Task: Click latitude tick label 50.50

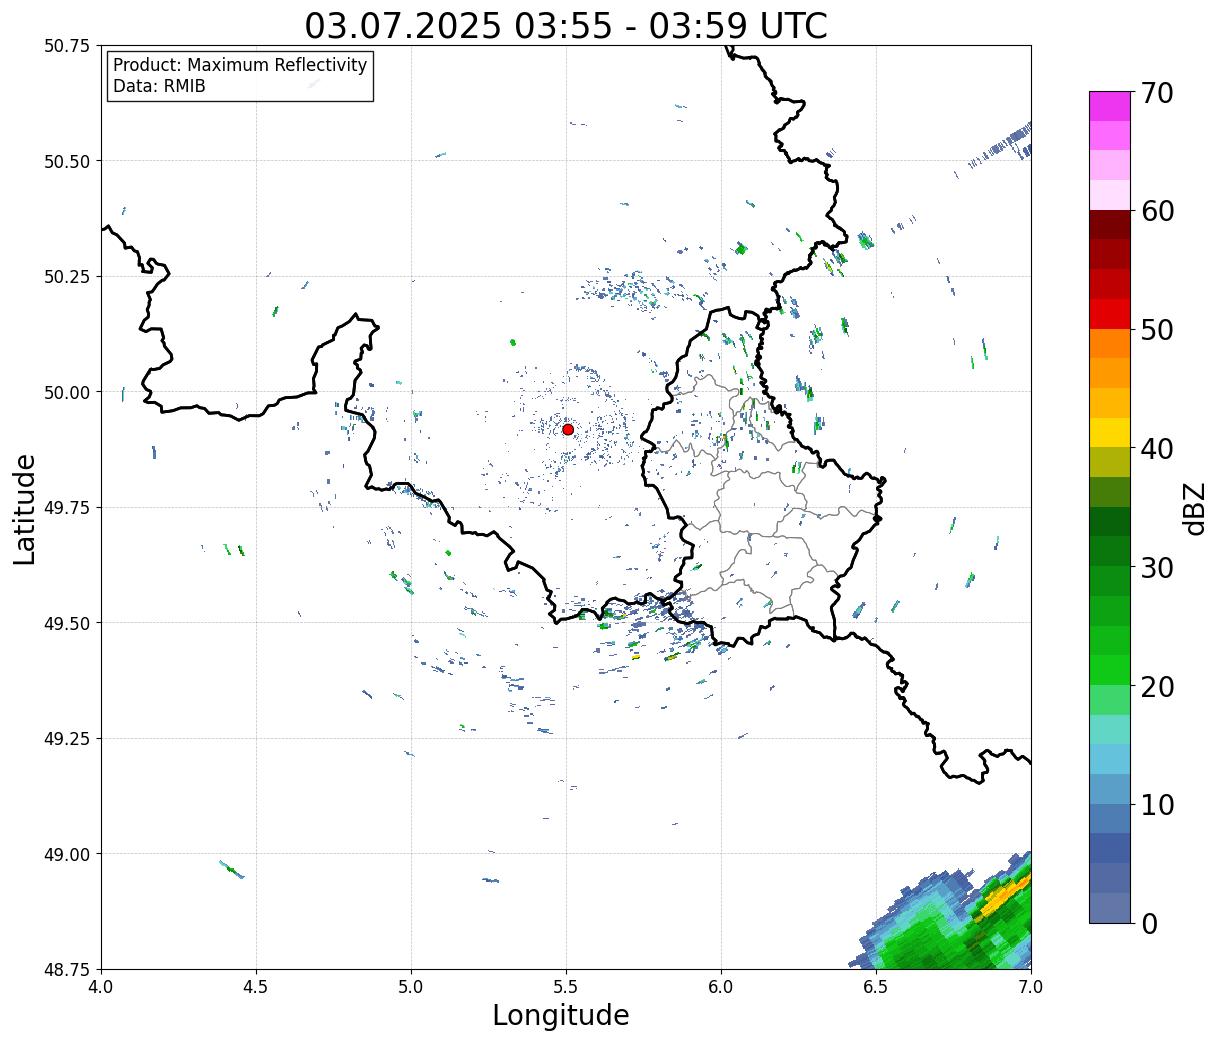Action: [x=67, y=161]
